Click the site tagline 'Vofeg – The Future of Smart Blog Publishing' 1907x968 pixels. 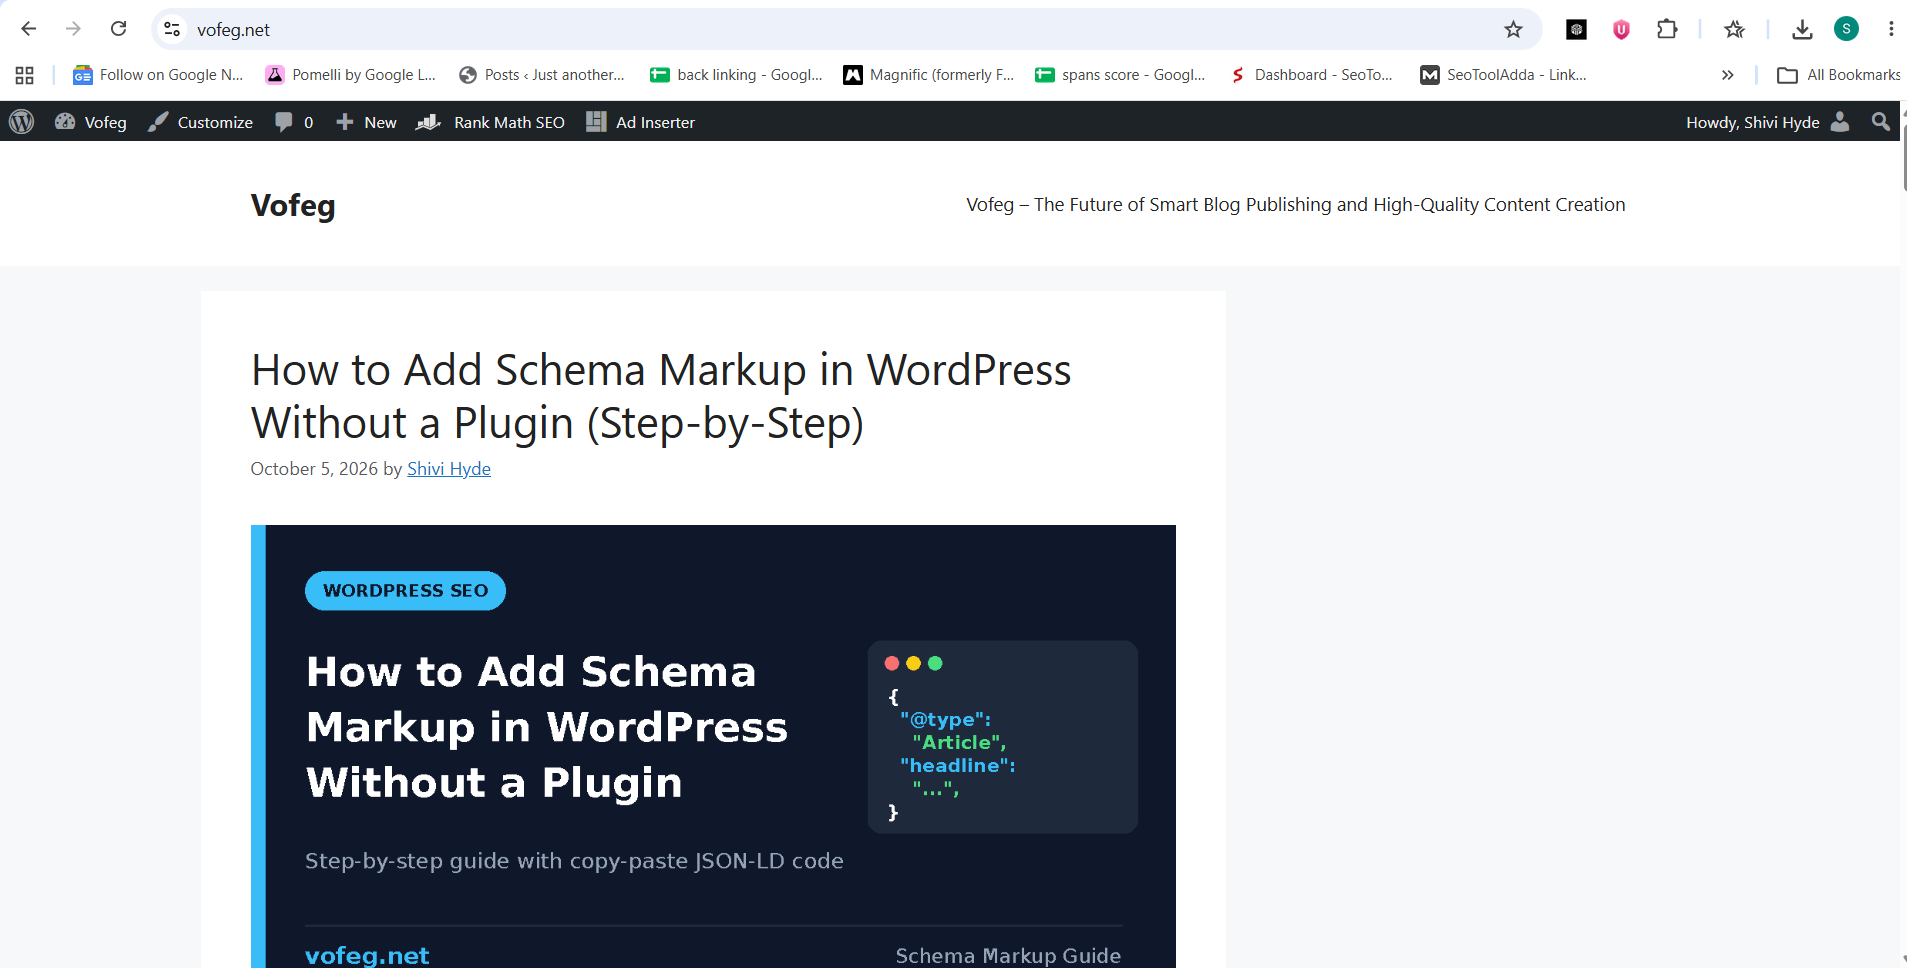coord(1295,205)
